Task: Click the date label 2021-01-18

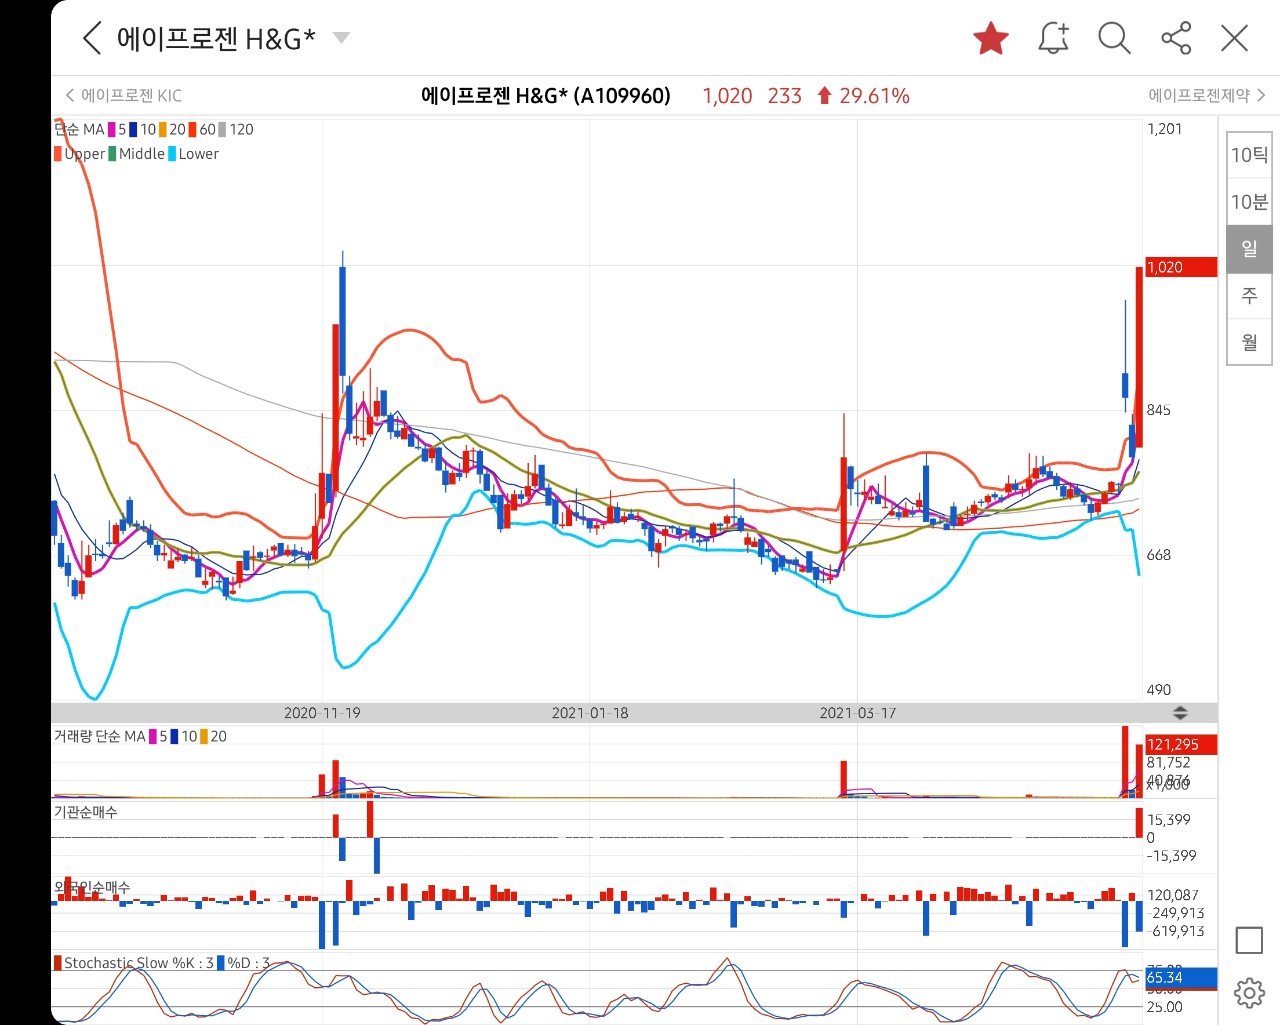Action: [590, 713]
